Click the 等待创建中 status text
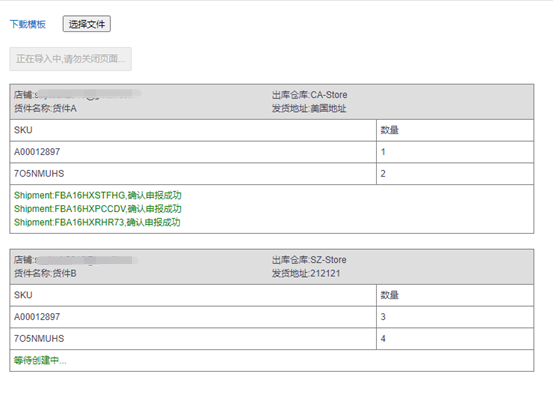The height and width of the screenshot is (407, 553). 40,360
